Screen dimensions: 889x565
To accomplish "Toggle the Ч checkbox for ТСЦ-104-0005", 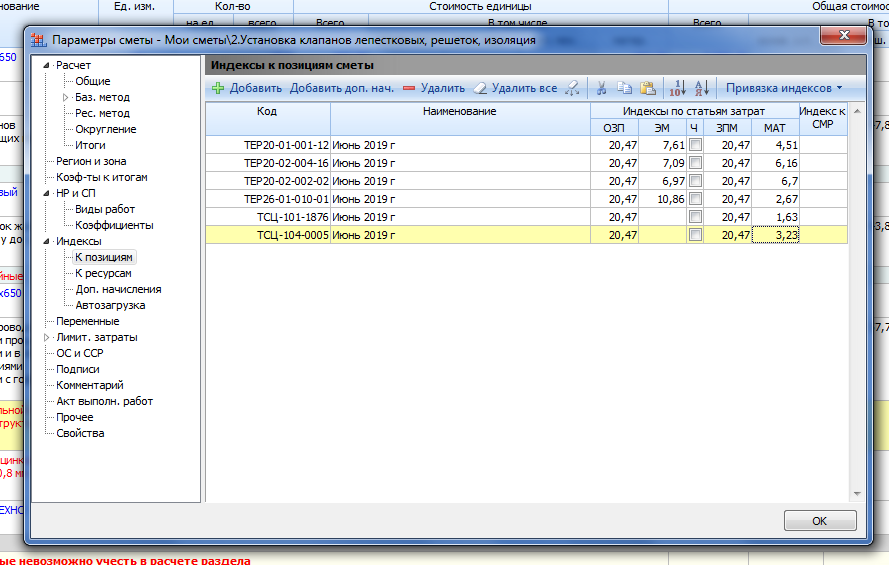I will (695, 235).
